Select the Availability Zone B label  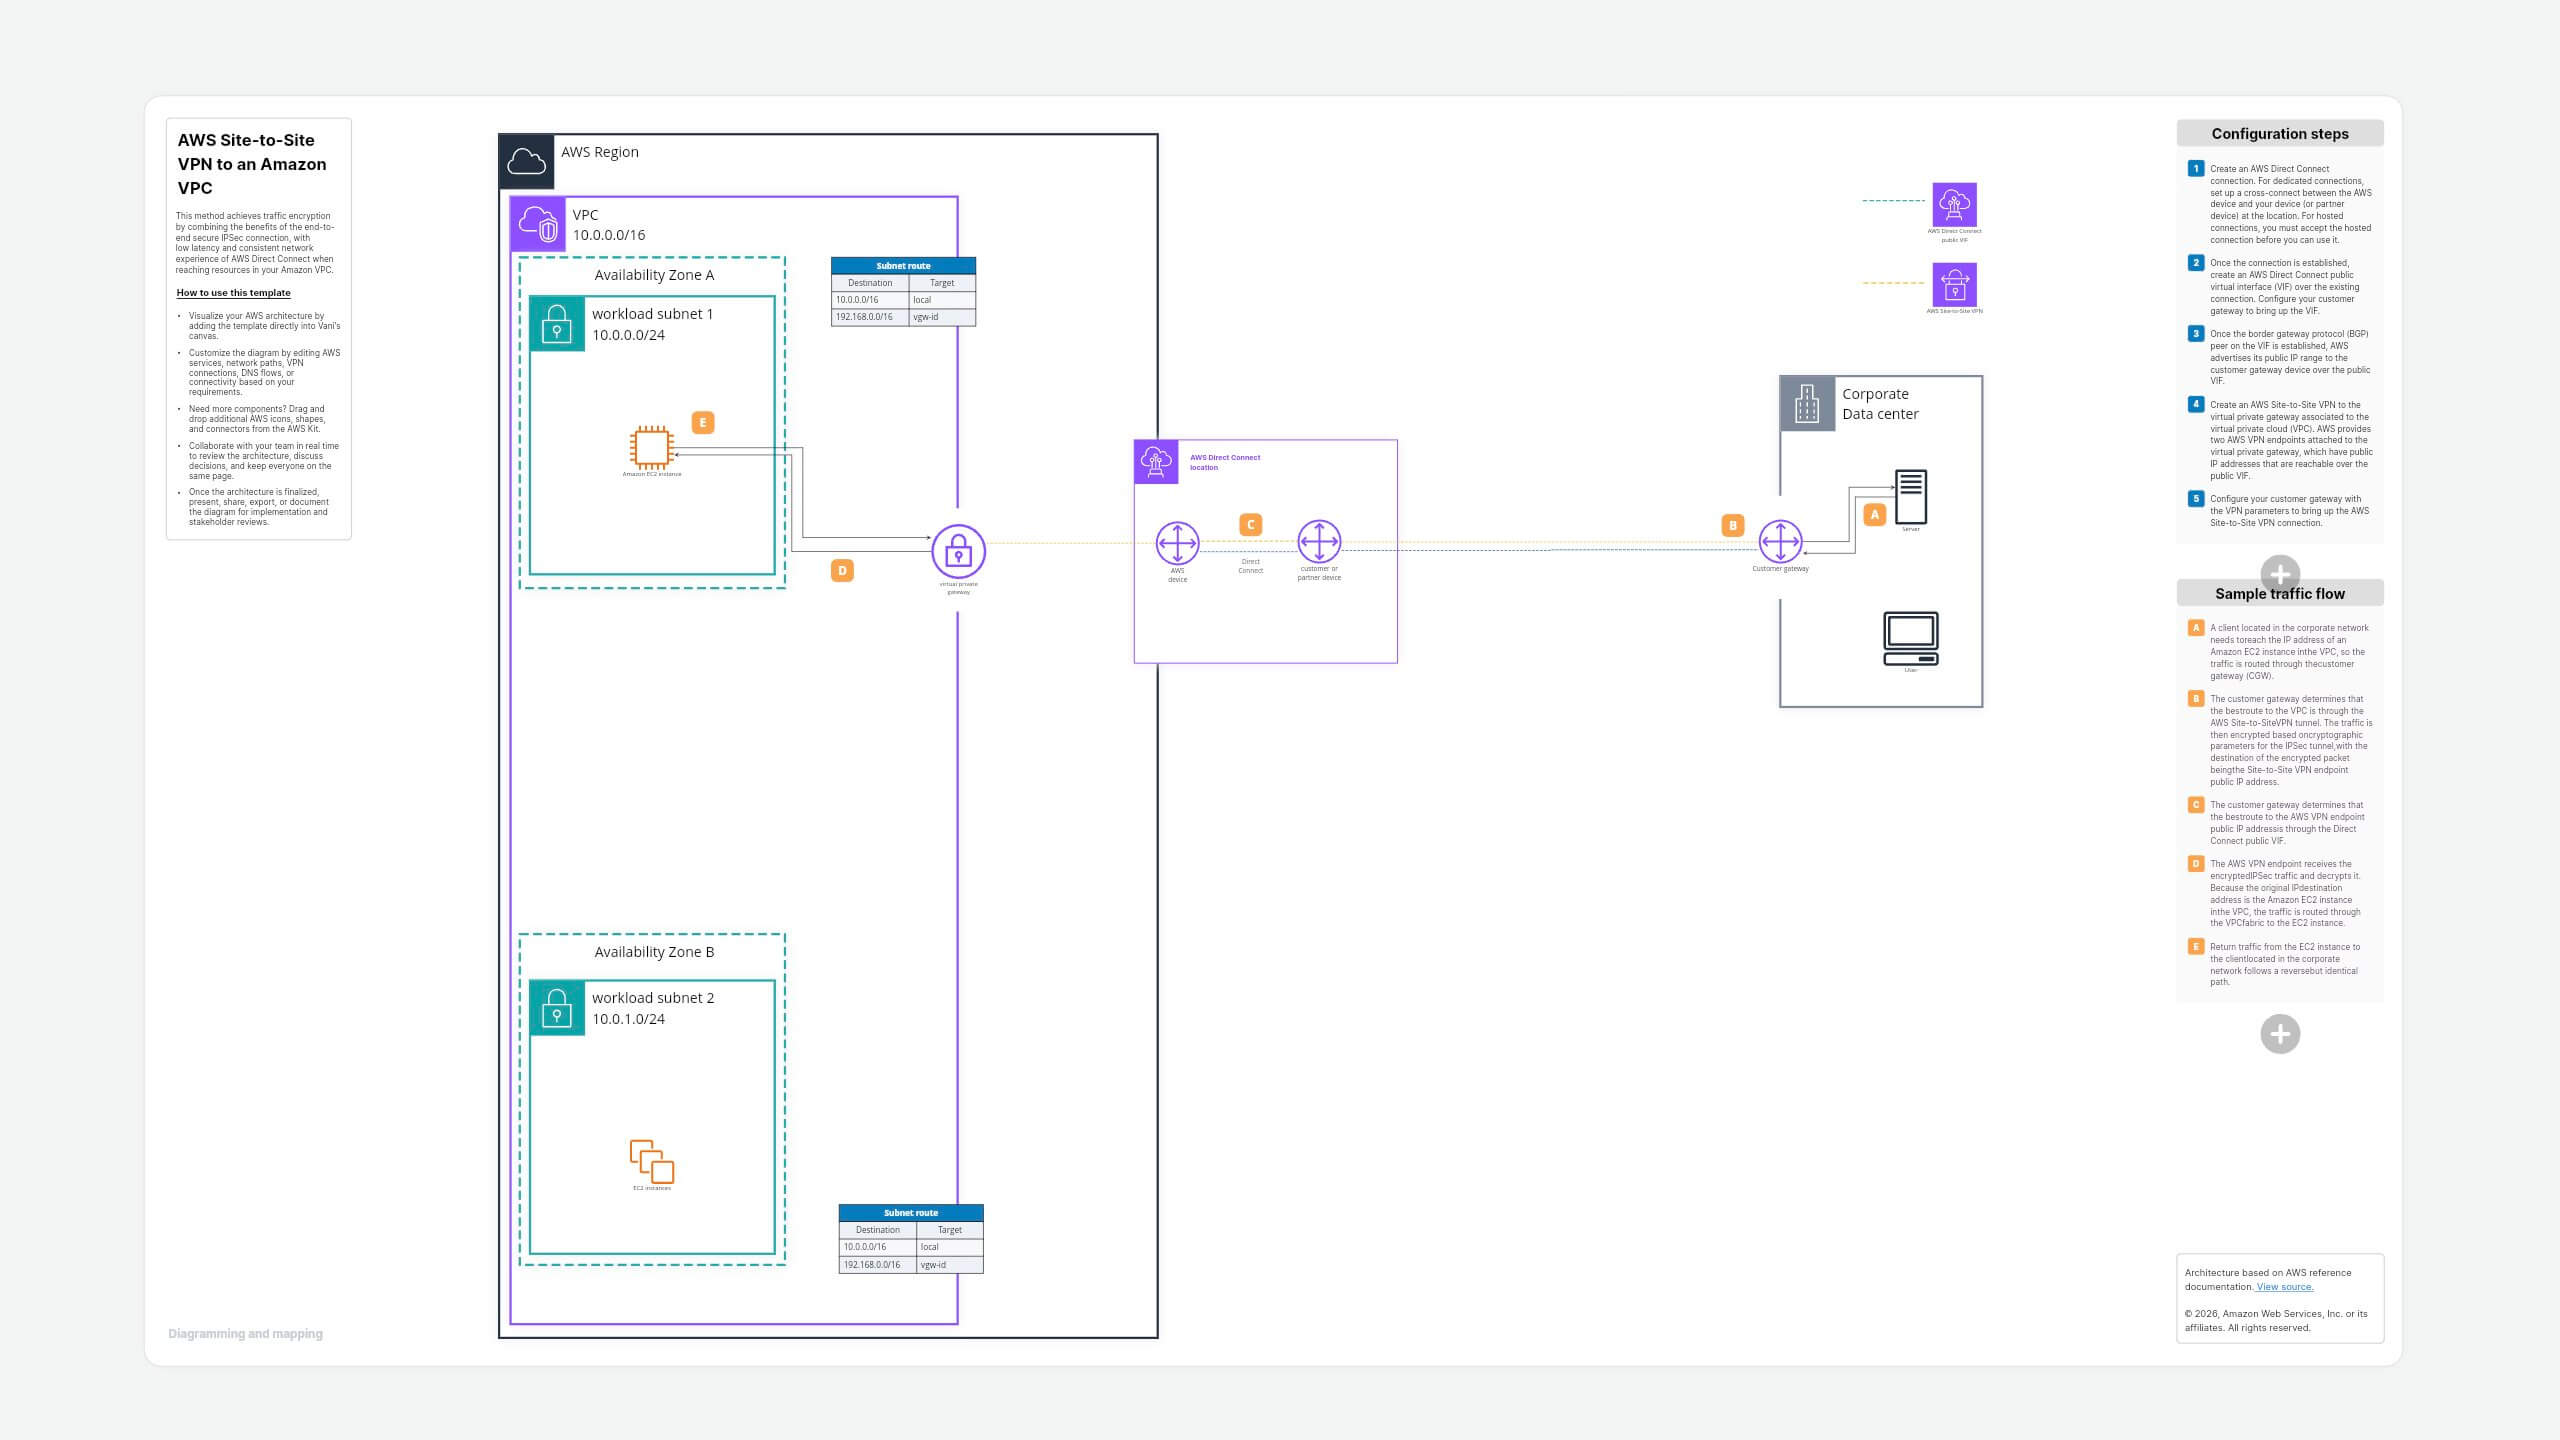click(654, 952)
